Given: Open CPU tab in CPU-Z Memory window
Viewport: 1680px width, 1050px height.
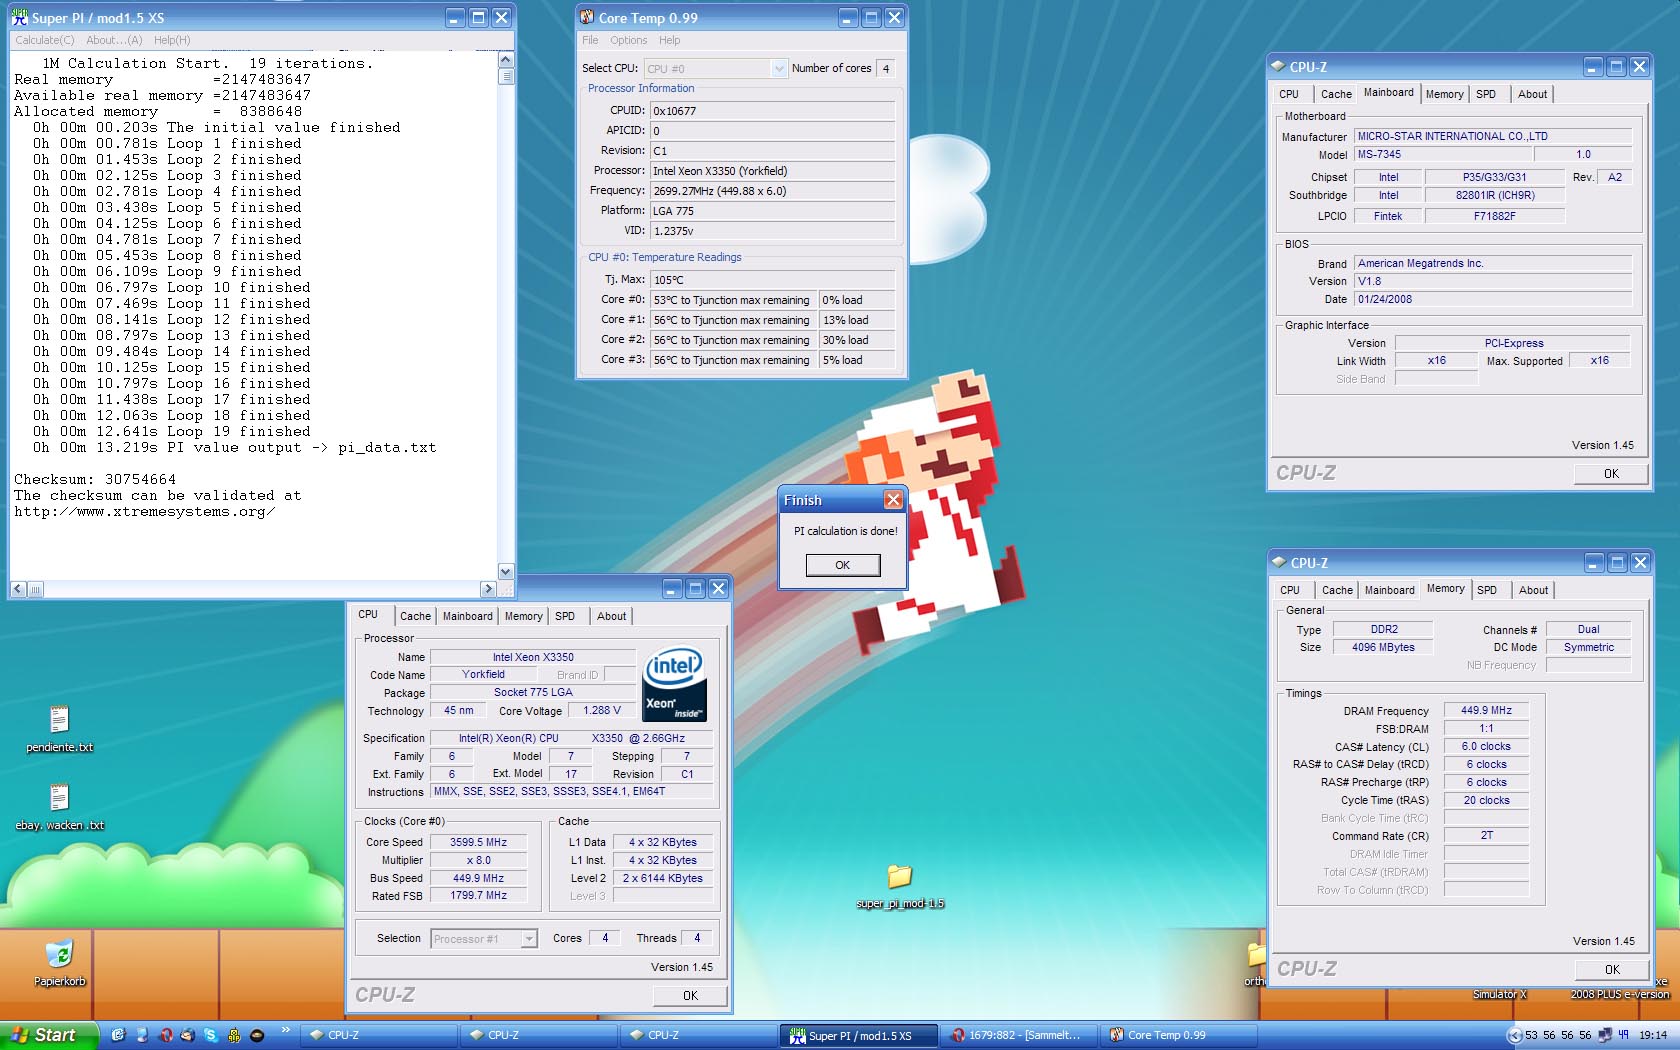Looking at the screenshot, I should (x=1290, y=590).
